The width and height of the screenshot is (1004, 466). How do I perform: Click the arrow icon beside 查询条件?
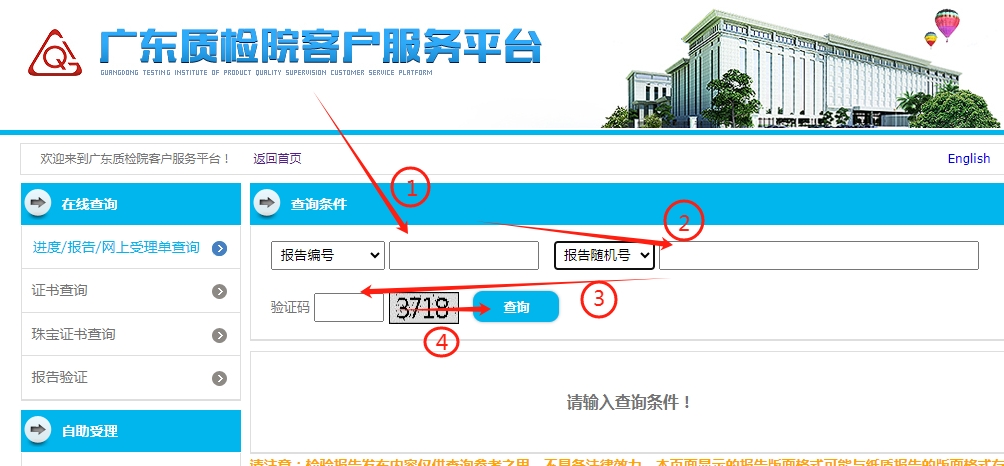(x=267, y=204)
